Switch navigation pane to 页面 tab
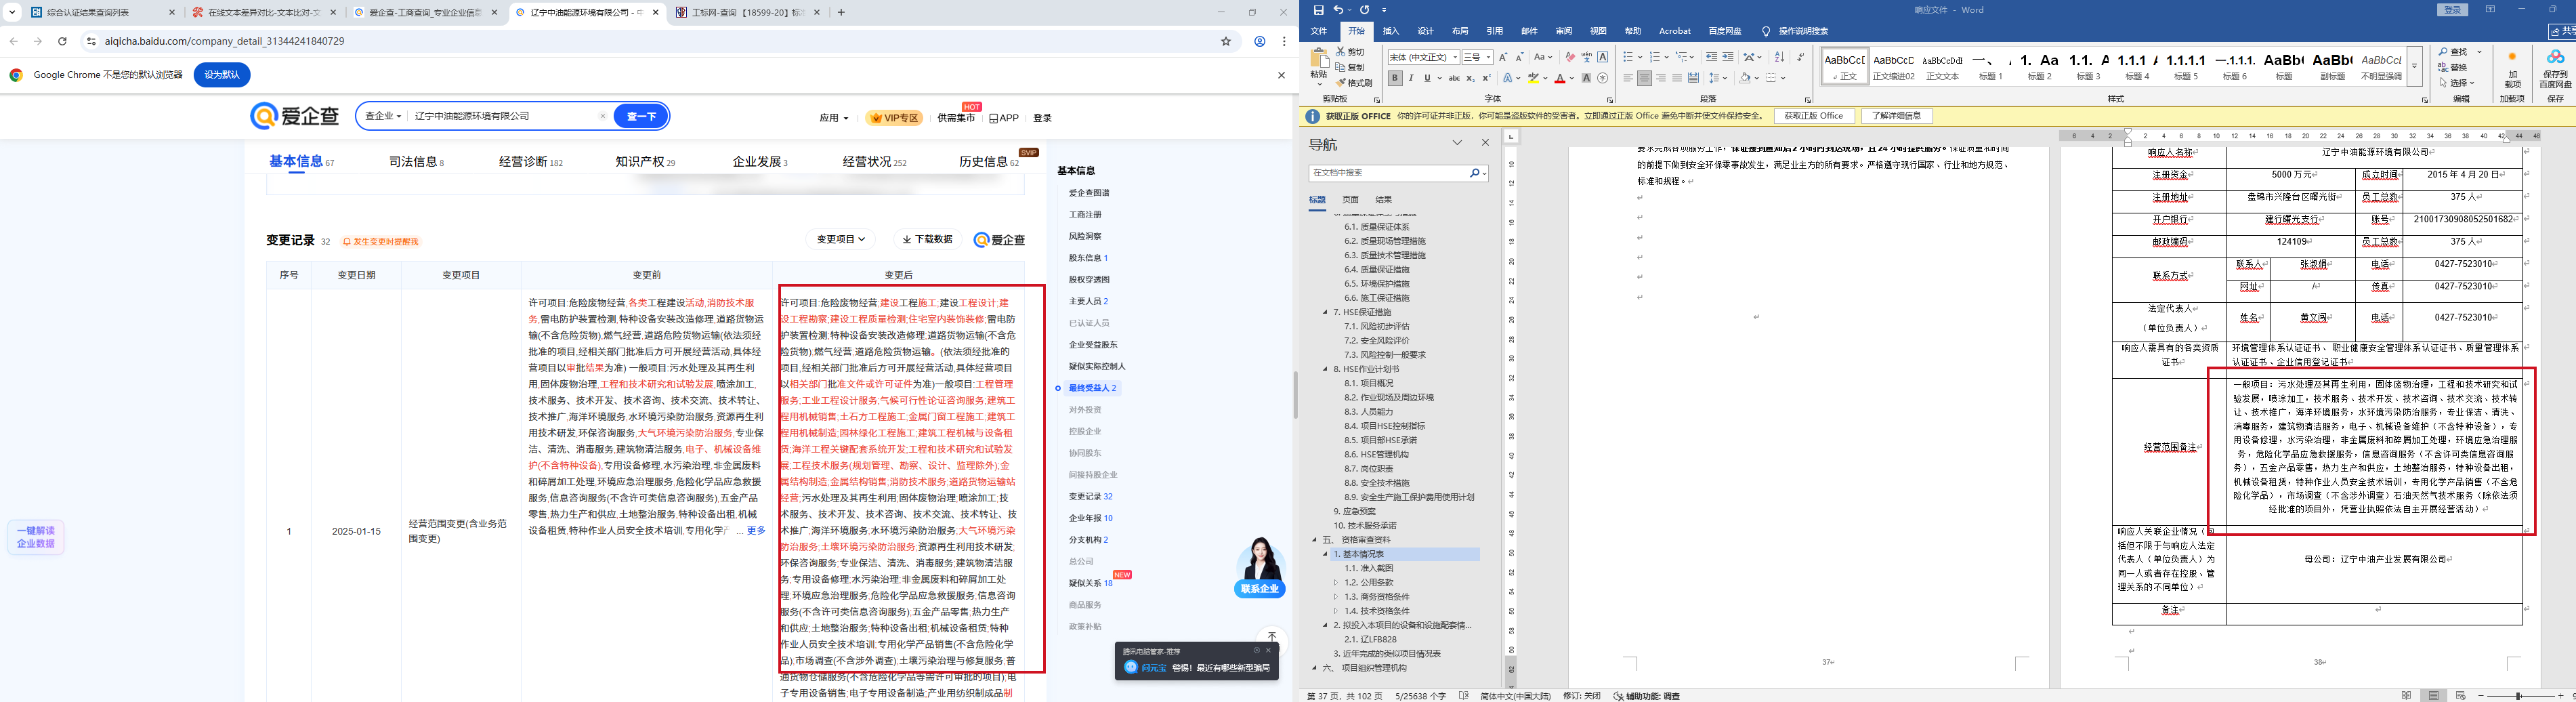This screenshot has width=2576, height=702. [x=1350, y=200]
